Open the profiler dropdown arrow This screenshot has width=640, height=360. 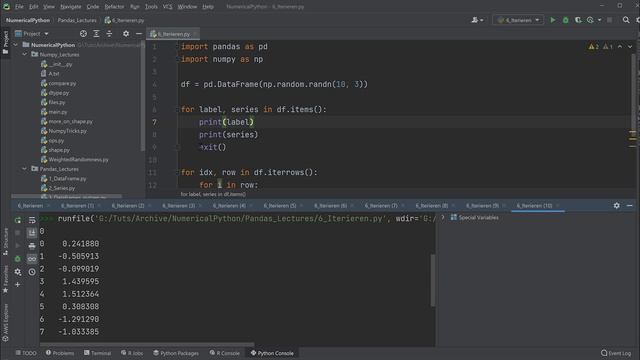[599, 20]
